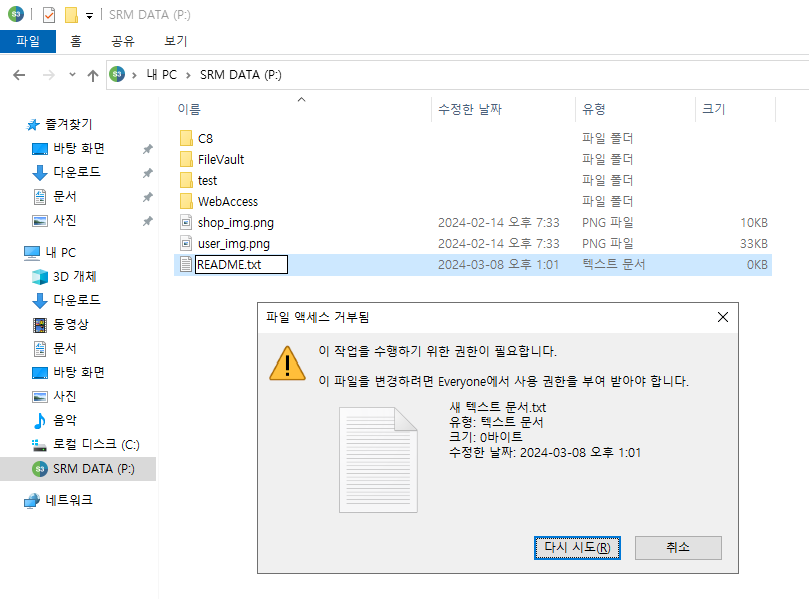
Task: Open pinned 다운로드 under 즐겨찾기
Action: click(77, 172)
